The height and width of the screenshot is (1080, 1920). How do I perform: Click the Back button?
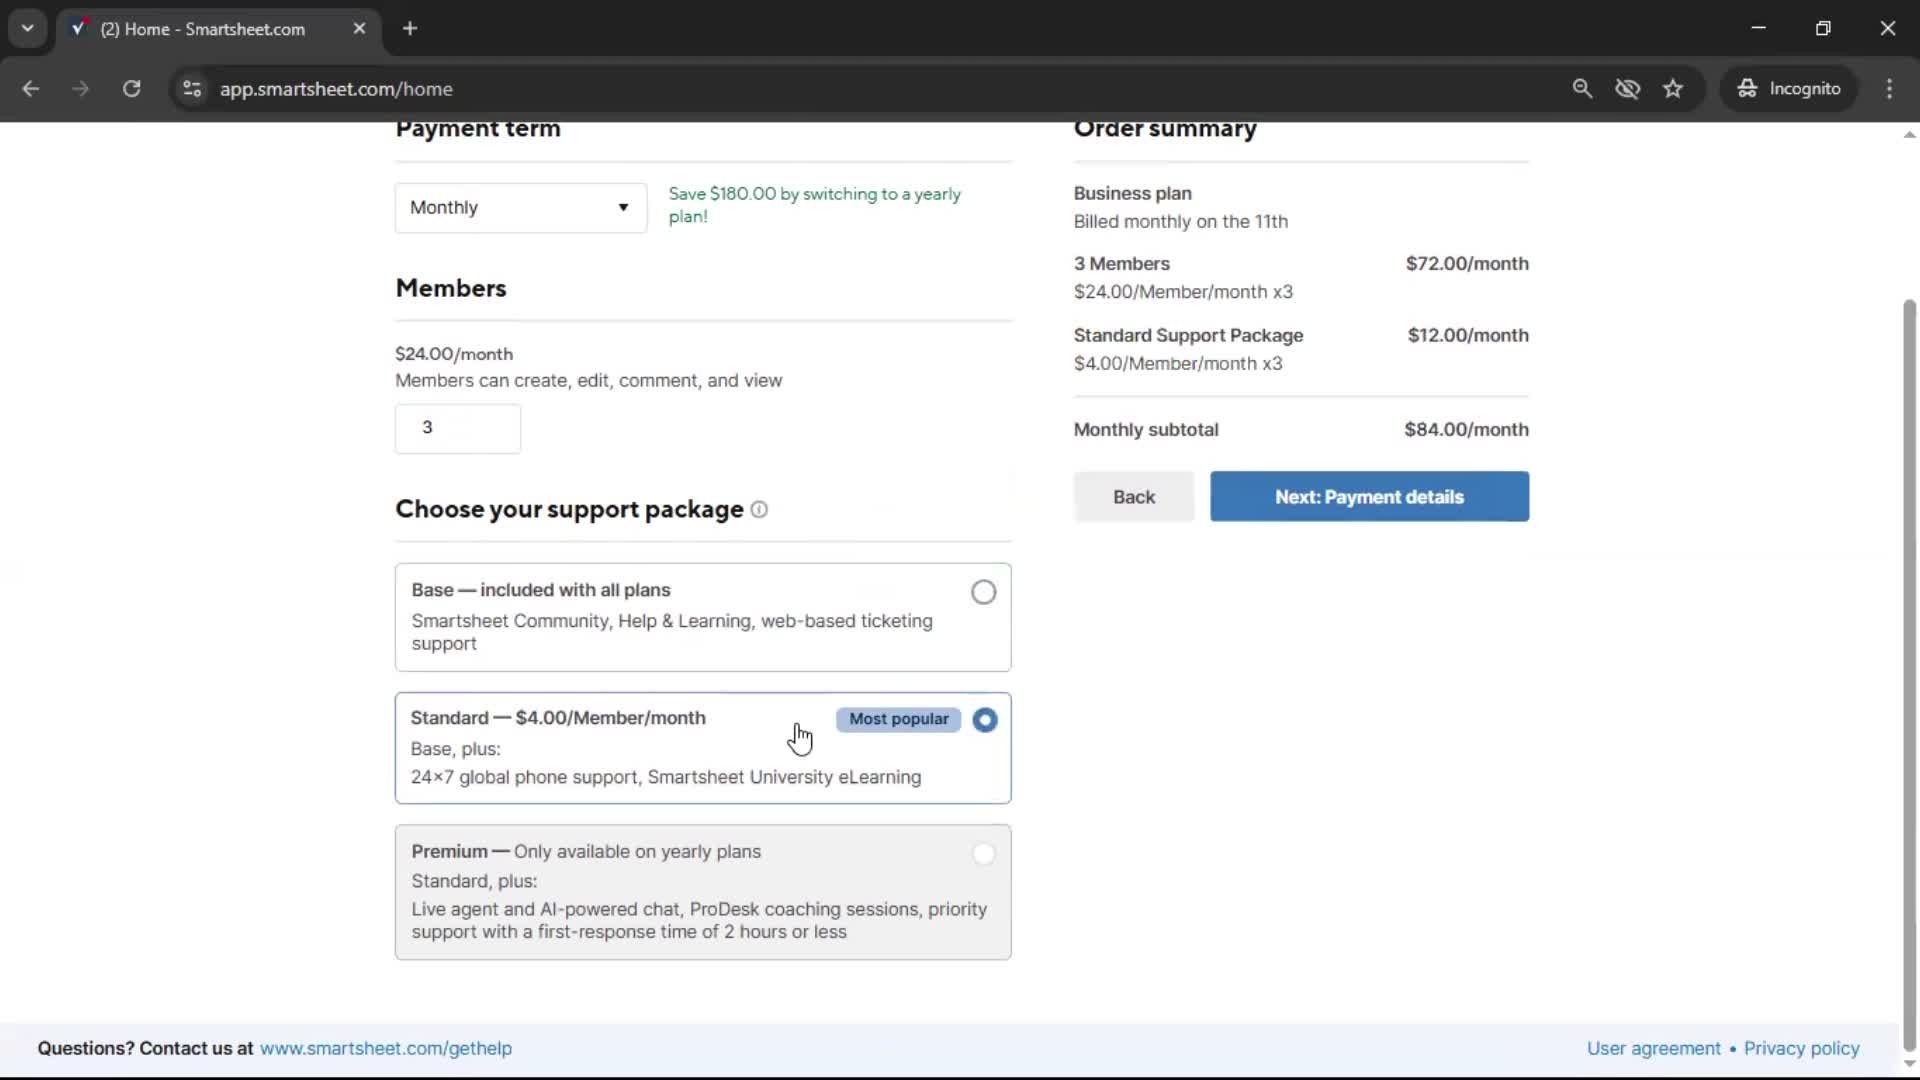pos(1133,496)
